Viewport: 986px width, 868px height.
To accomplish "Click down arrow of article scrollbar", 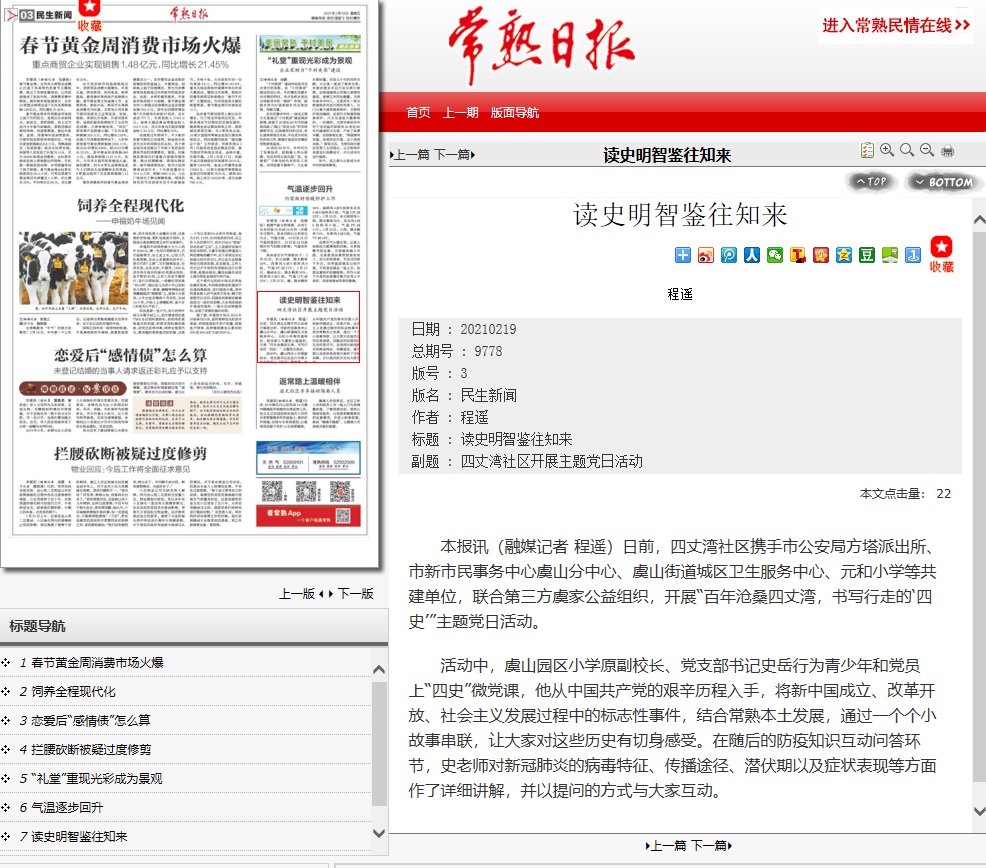I will click(x=979, y=811).
